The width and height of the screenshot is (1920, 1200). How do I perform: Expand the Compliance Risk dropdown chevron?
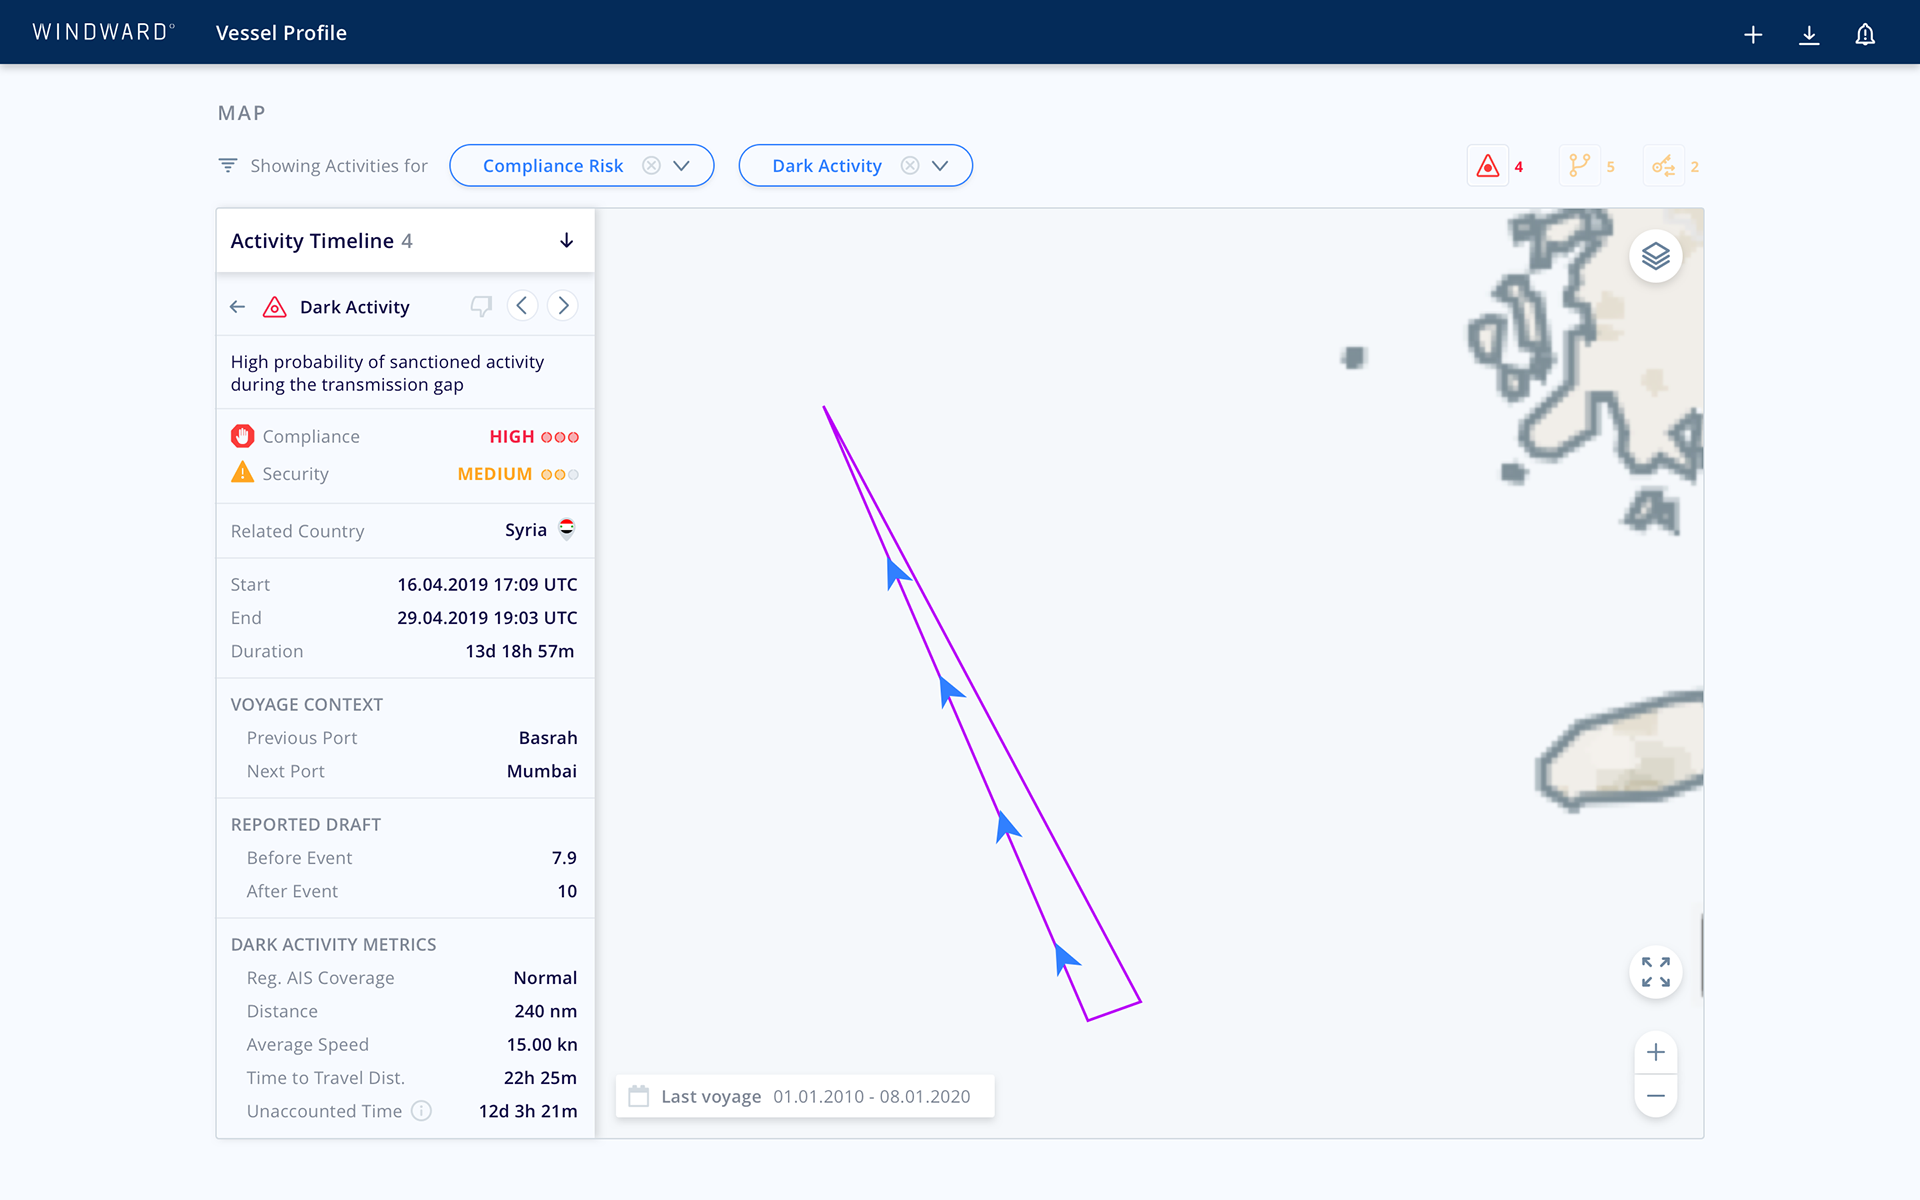click(x=682, y=166)
